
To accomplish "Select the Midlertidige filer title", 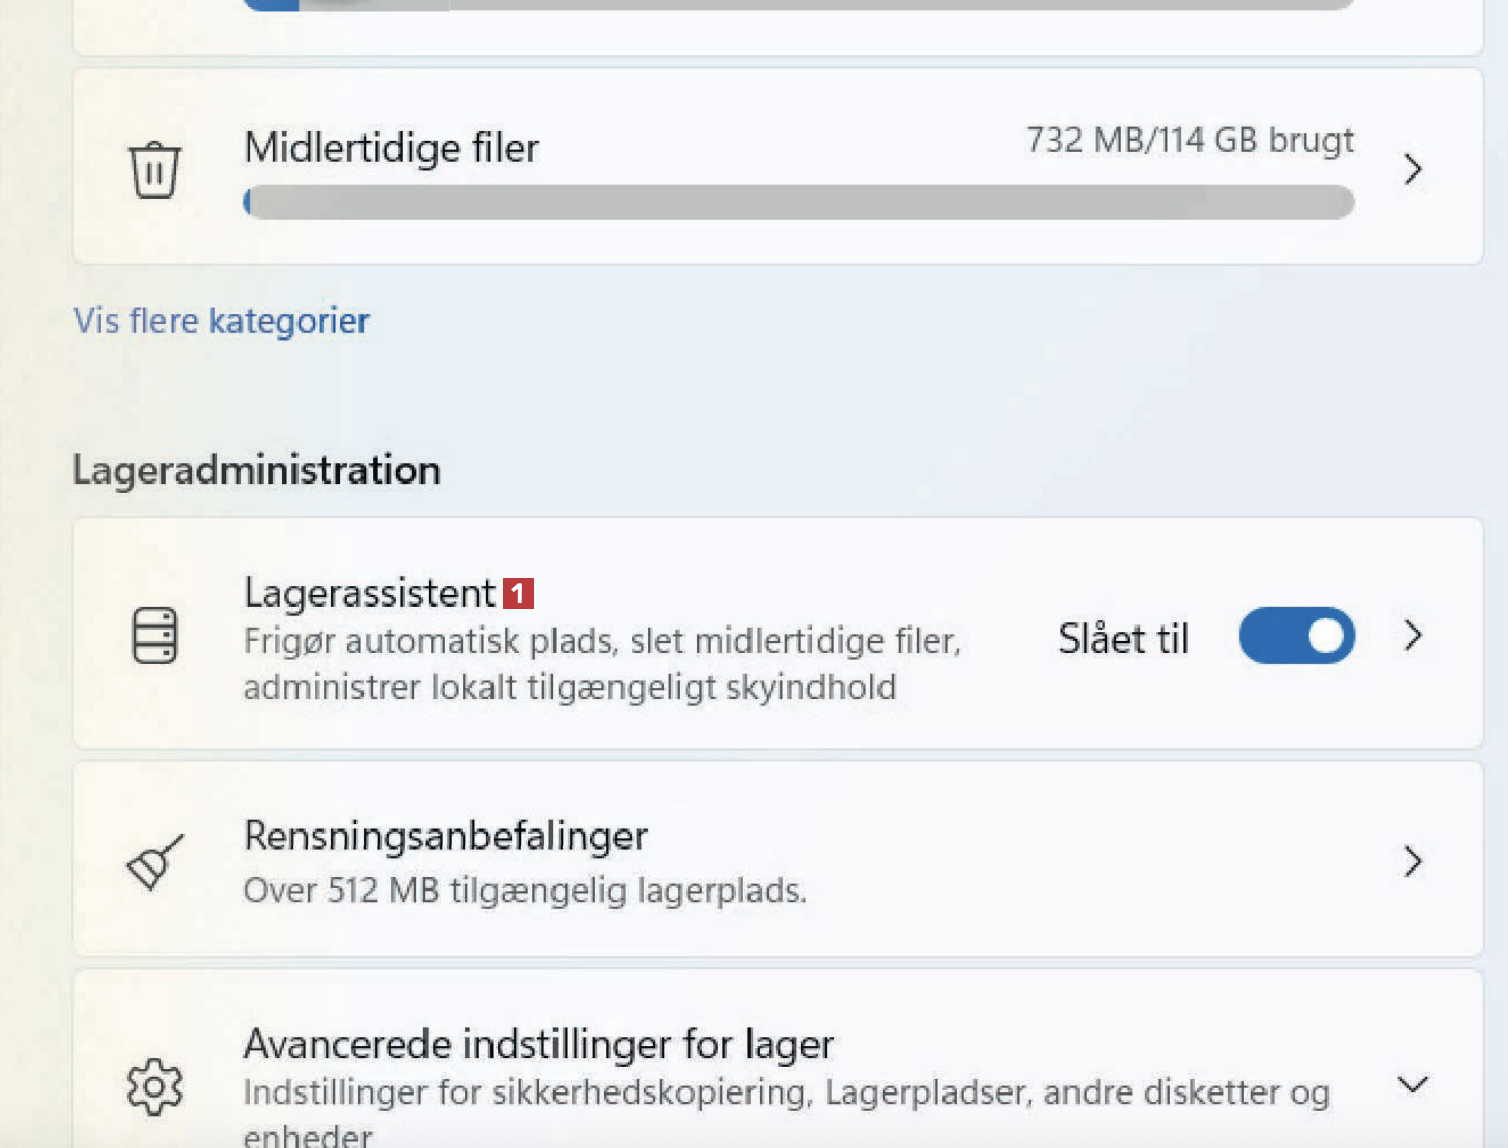I will point(391,148).
